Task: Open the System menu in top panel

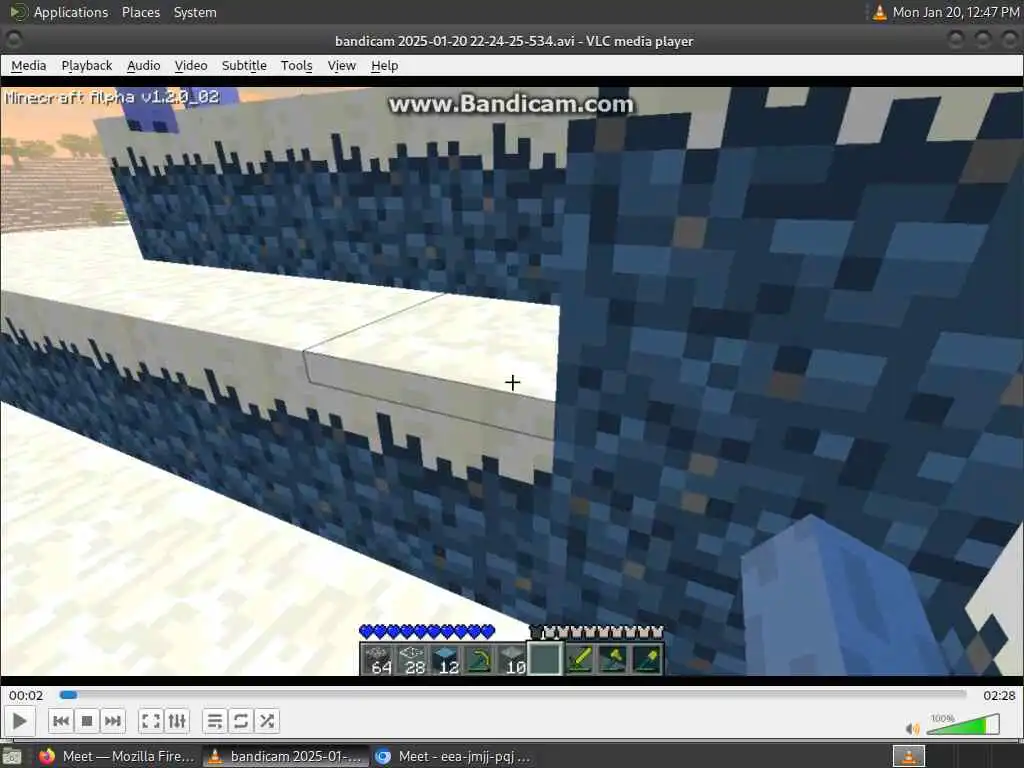Action: [x=195, y=12]
